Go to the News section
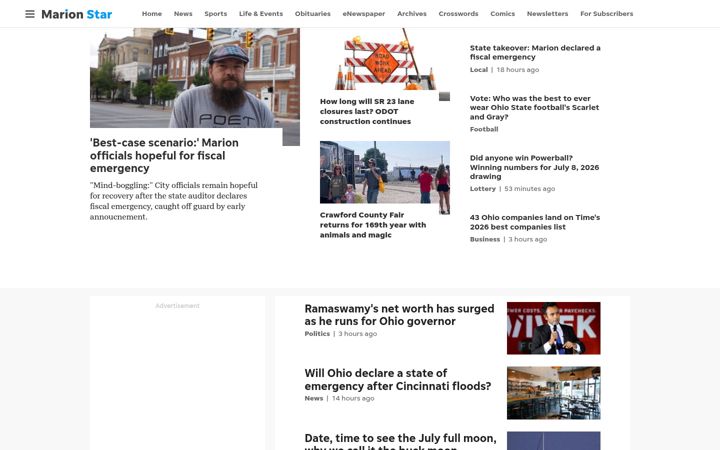720x450 pixels. [183, 14]
